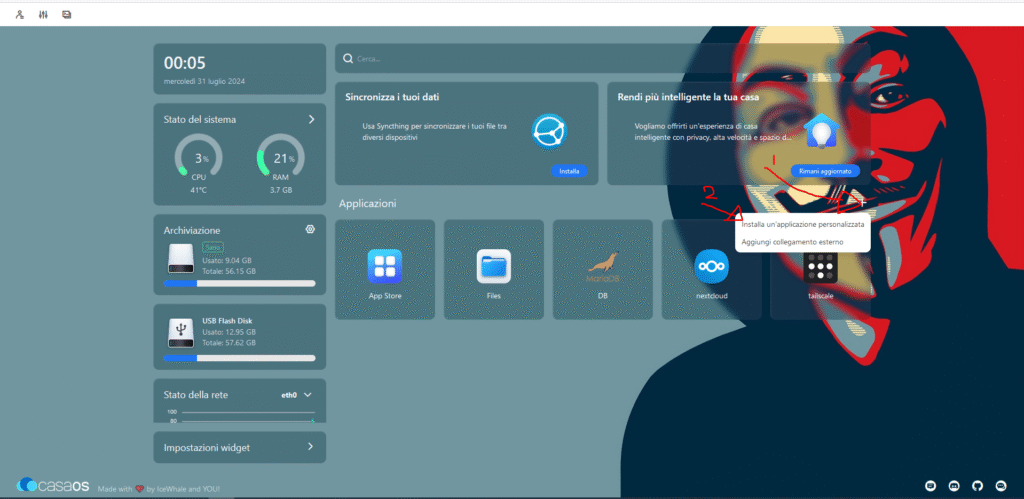Open the user account icon in top bar

(20, 14)
